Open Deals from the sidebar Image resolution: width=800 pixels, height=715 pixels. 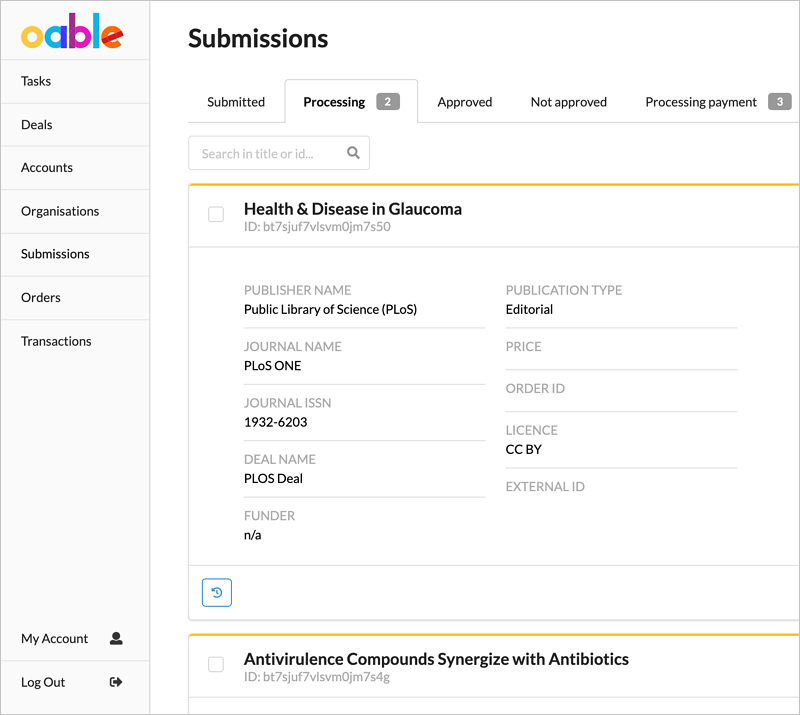(x=37, y=125)
